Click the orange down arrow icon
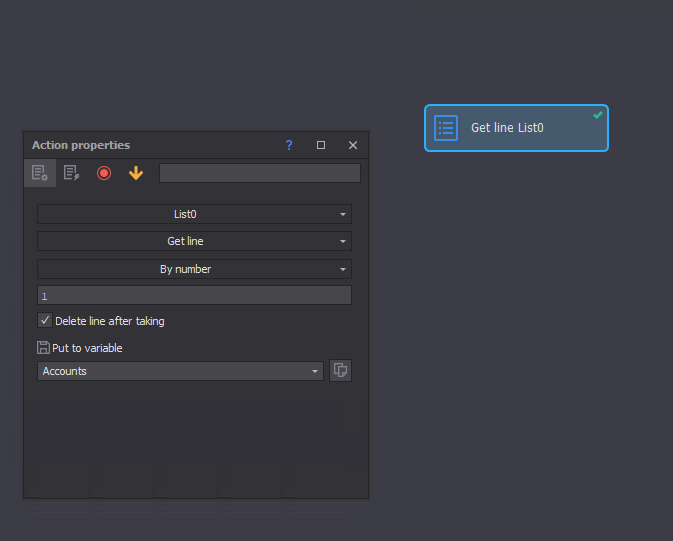 136,173
